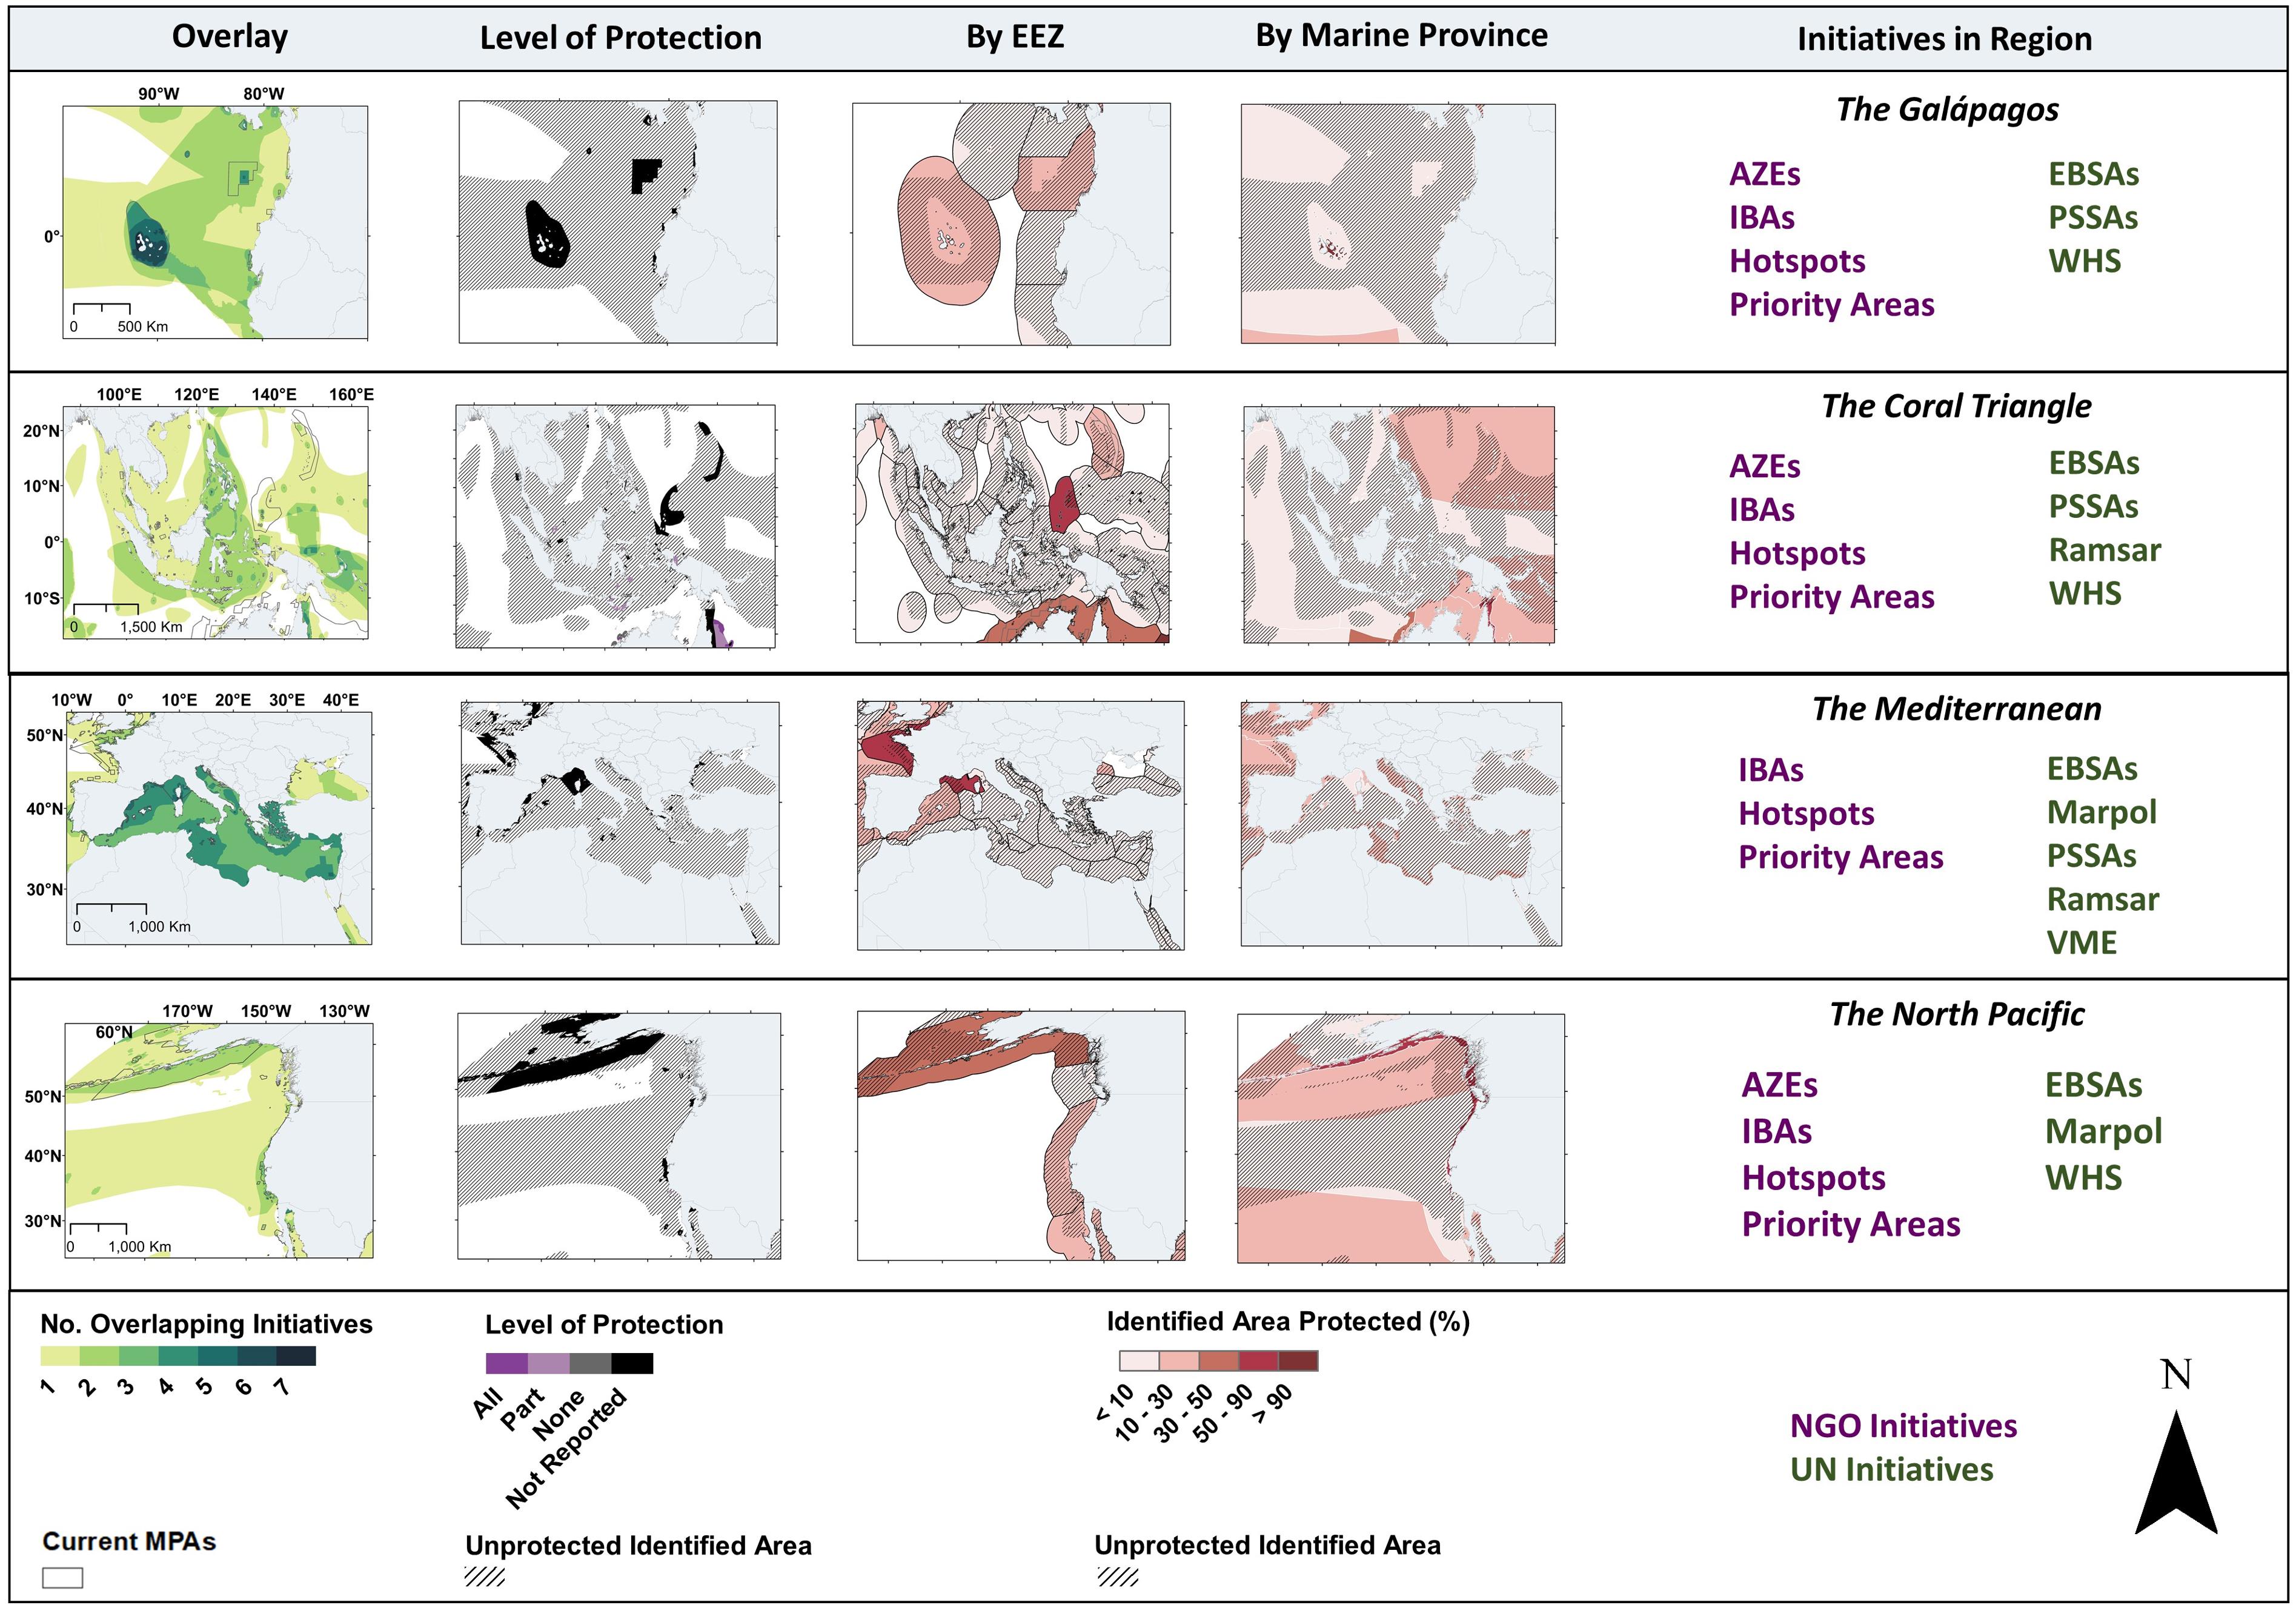This screenshot has width=2296, height=1608.
Task: Click the title 'The Galápagos'
Action: [1947, 109]
